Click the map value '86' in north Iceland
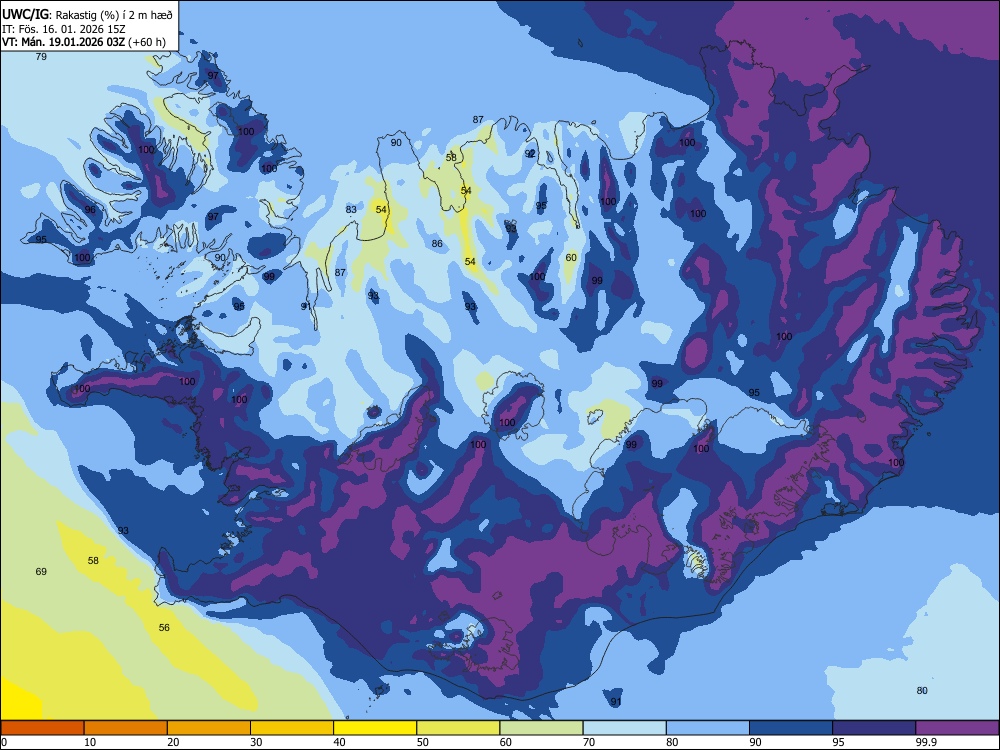The image size is (1000, 750). pos(437,244)
